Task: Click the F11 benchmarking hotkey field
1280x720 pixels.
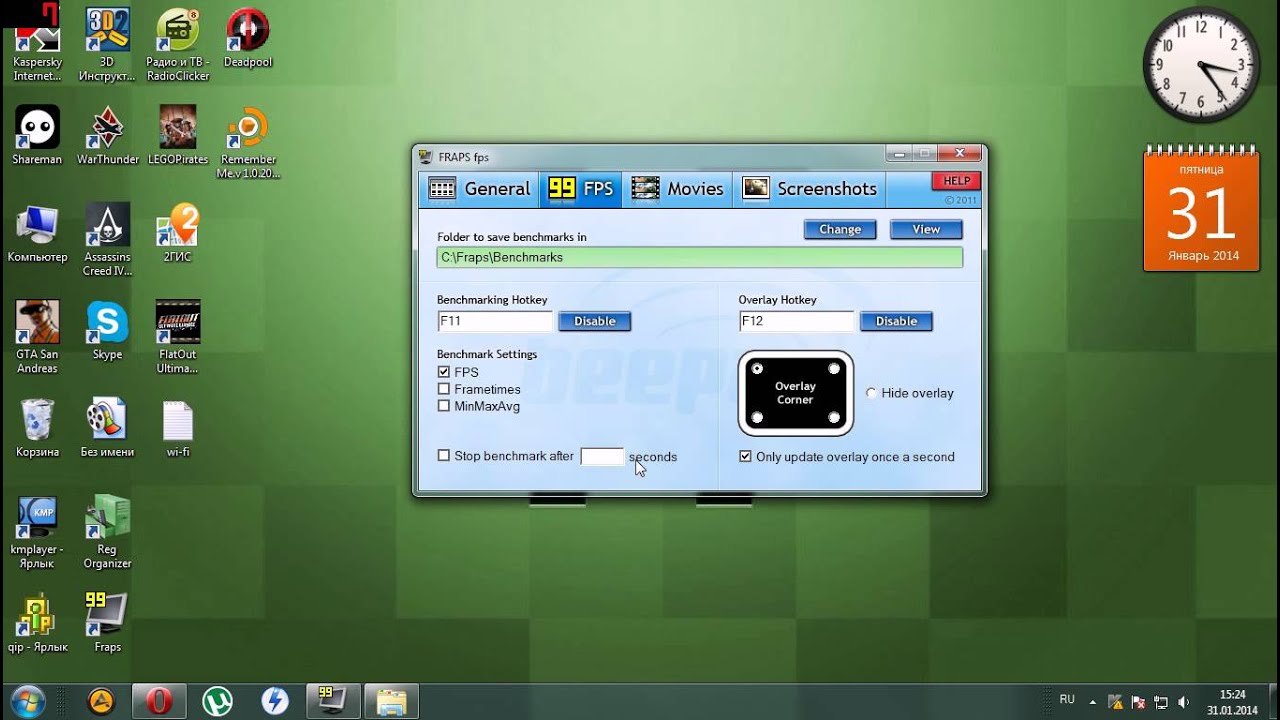Action: tap(495, 321)
